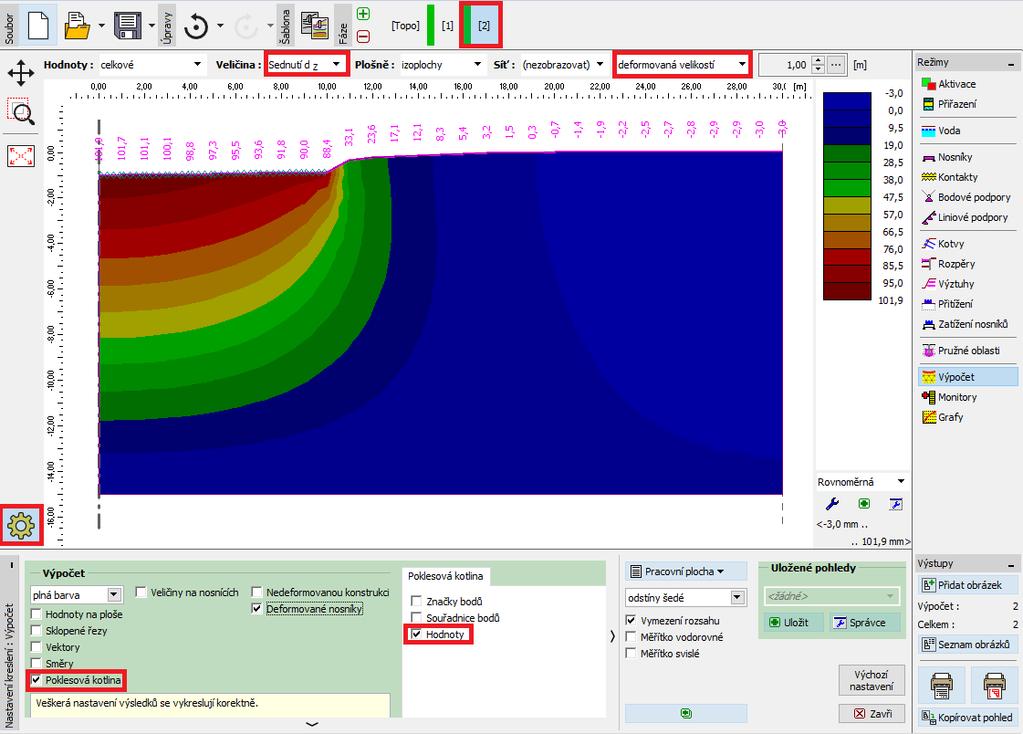Click Výchozí nastavení button

pyautogui.click(x=871, y=680)
